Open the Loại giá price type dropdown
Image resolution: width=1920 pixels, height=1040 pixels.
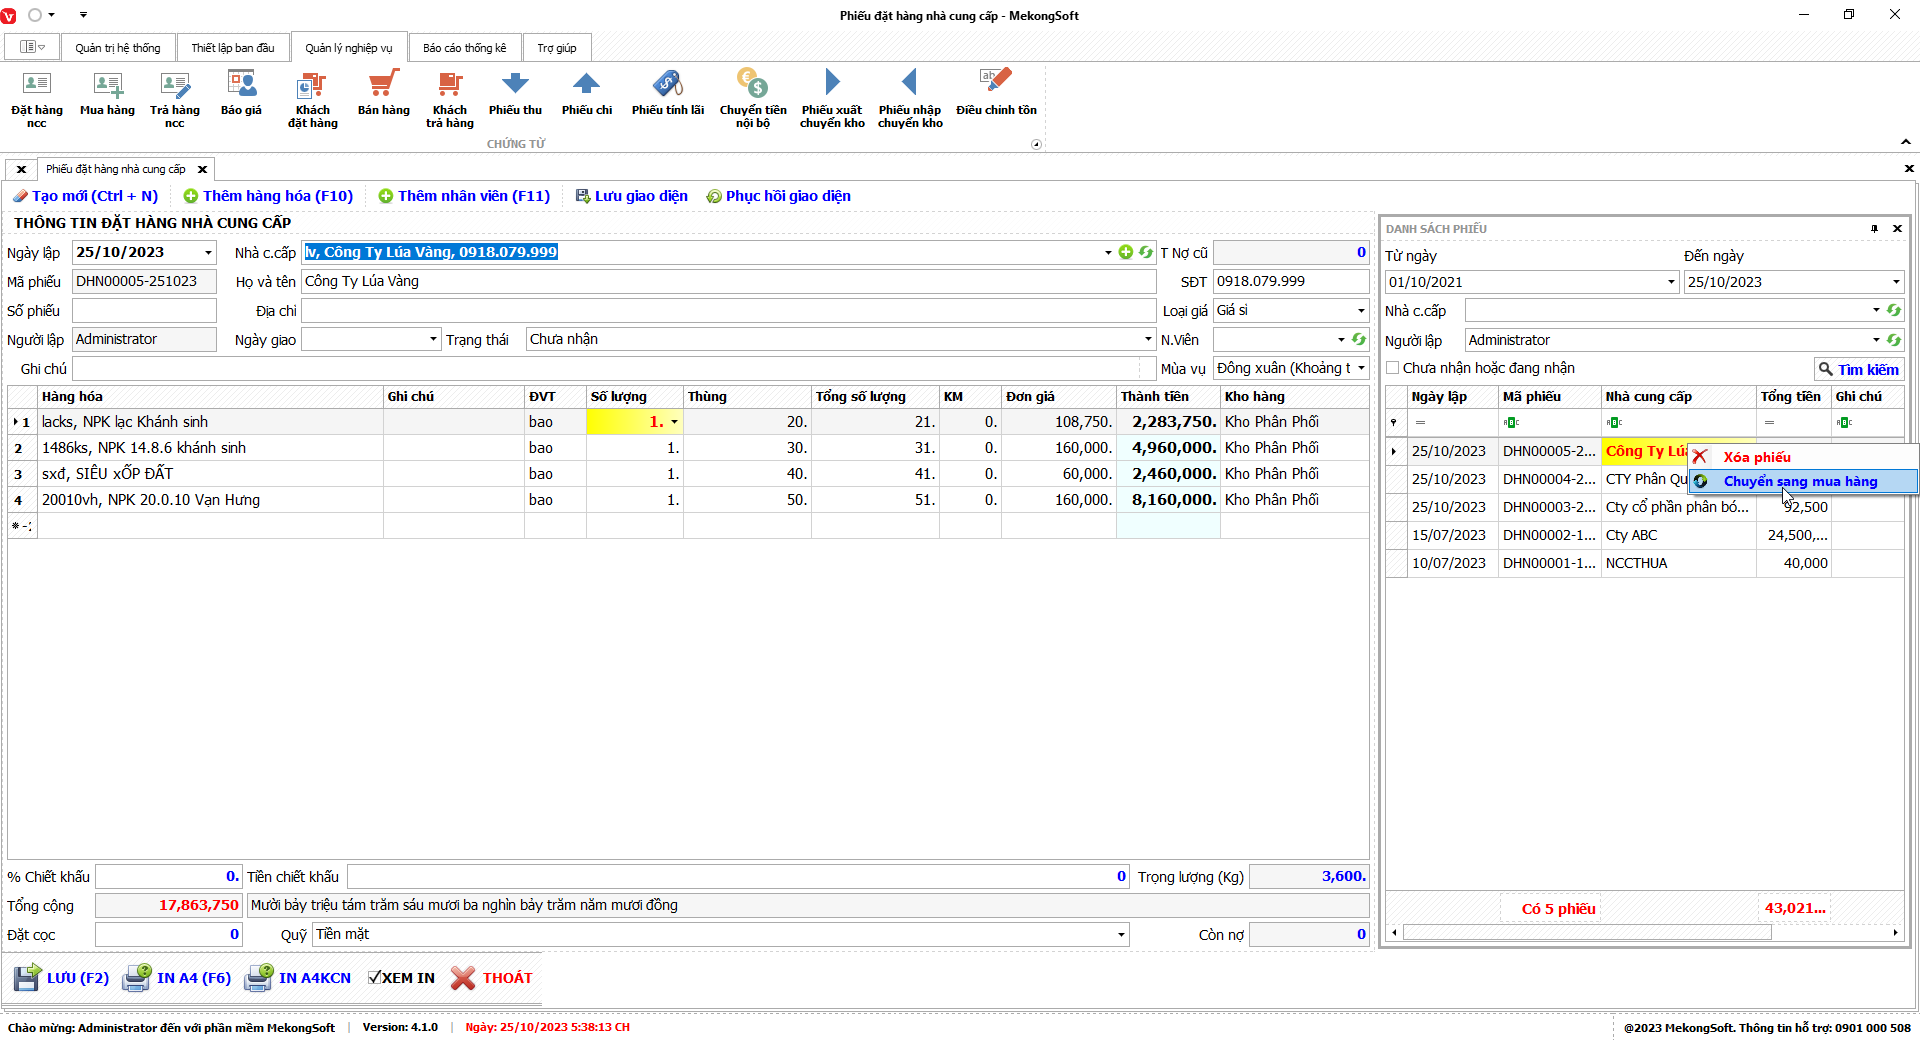pyautogui.click(x=1360, y=311)
